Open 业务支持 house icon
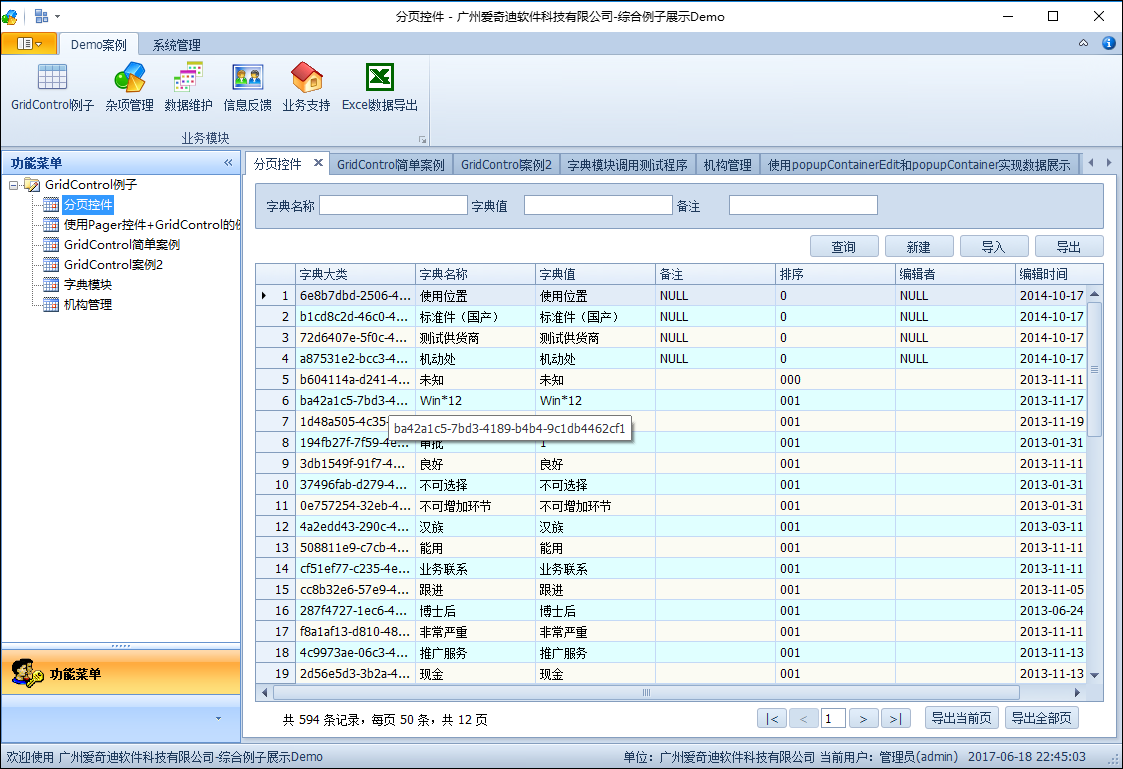1123x769 pixels. [x=306, y=87]
